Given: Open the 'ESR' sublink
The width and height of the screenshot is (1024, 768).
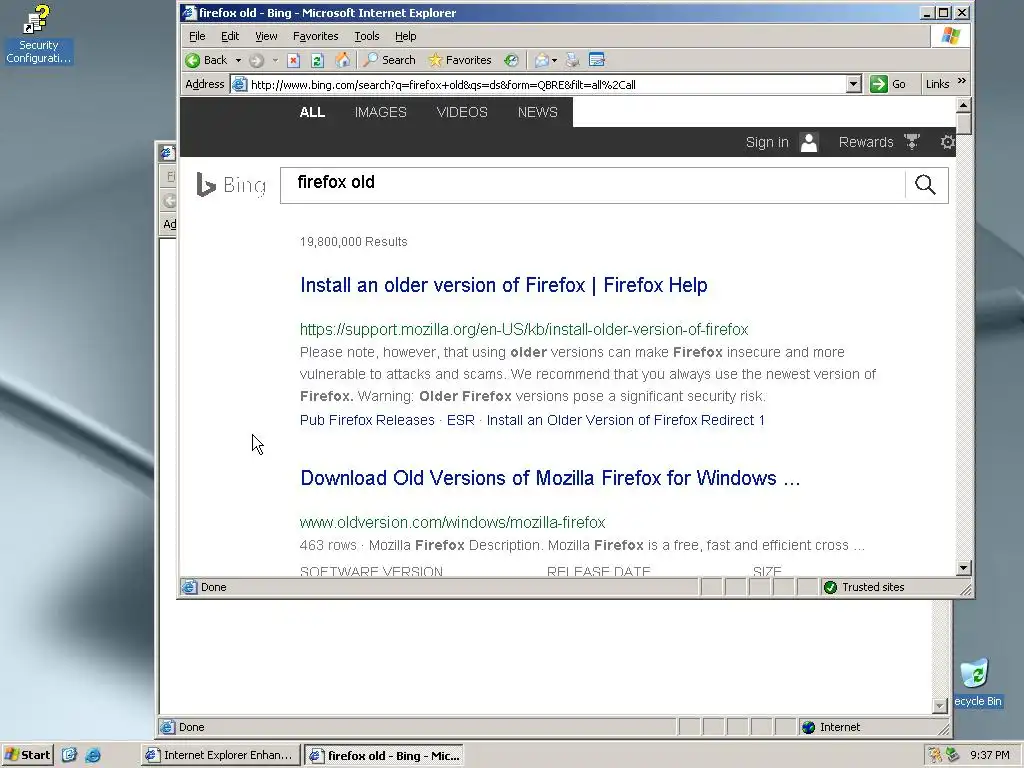Looking at the screenshot, I should (460, 420).
